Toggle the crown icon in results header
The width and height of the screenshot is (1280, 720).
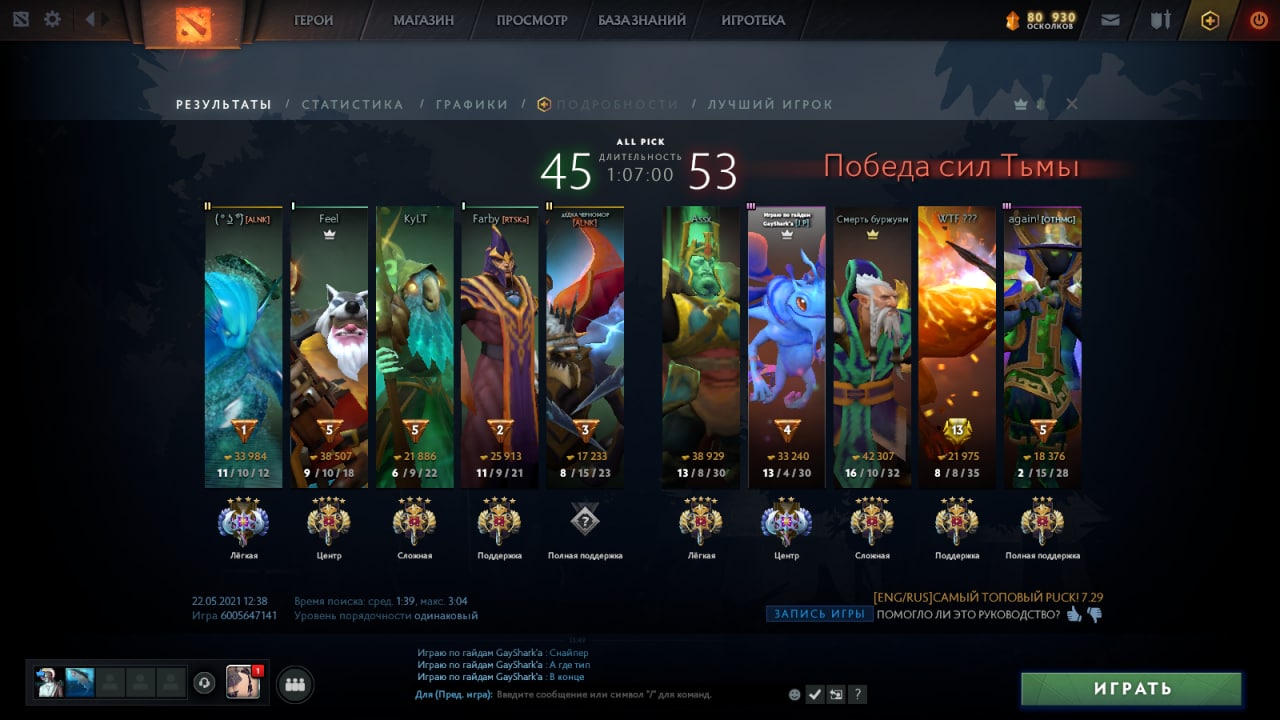[x=1021, y=104]
